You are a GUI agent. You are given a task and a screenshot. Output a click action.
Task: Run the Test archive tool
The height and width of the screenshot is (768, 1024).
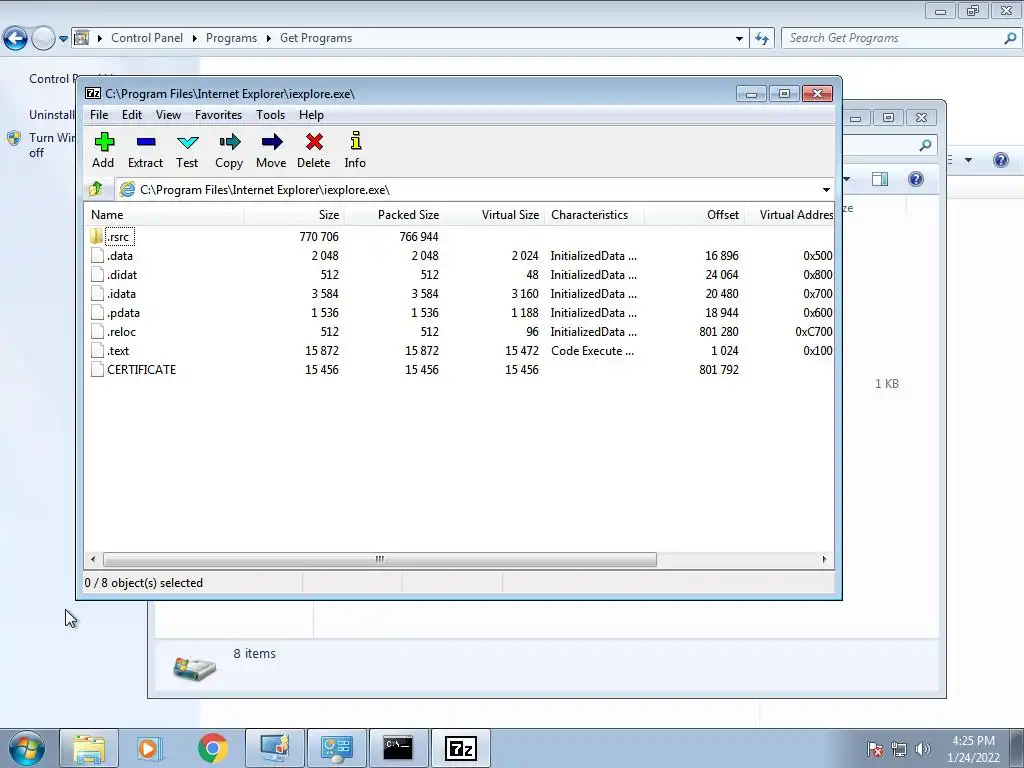pos(187,142)
